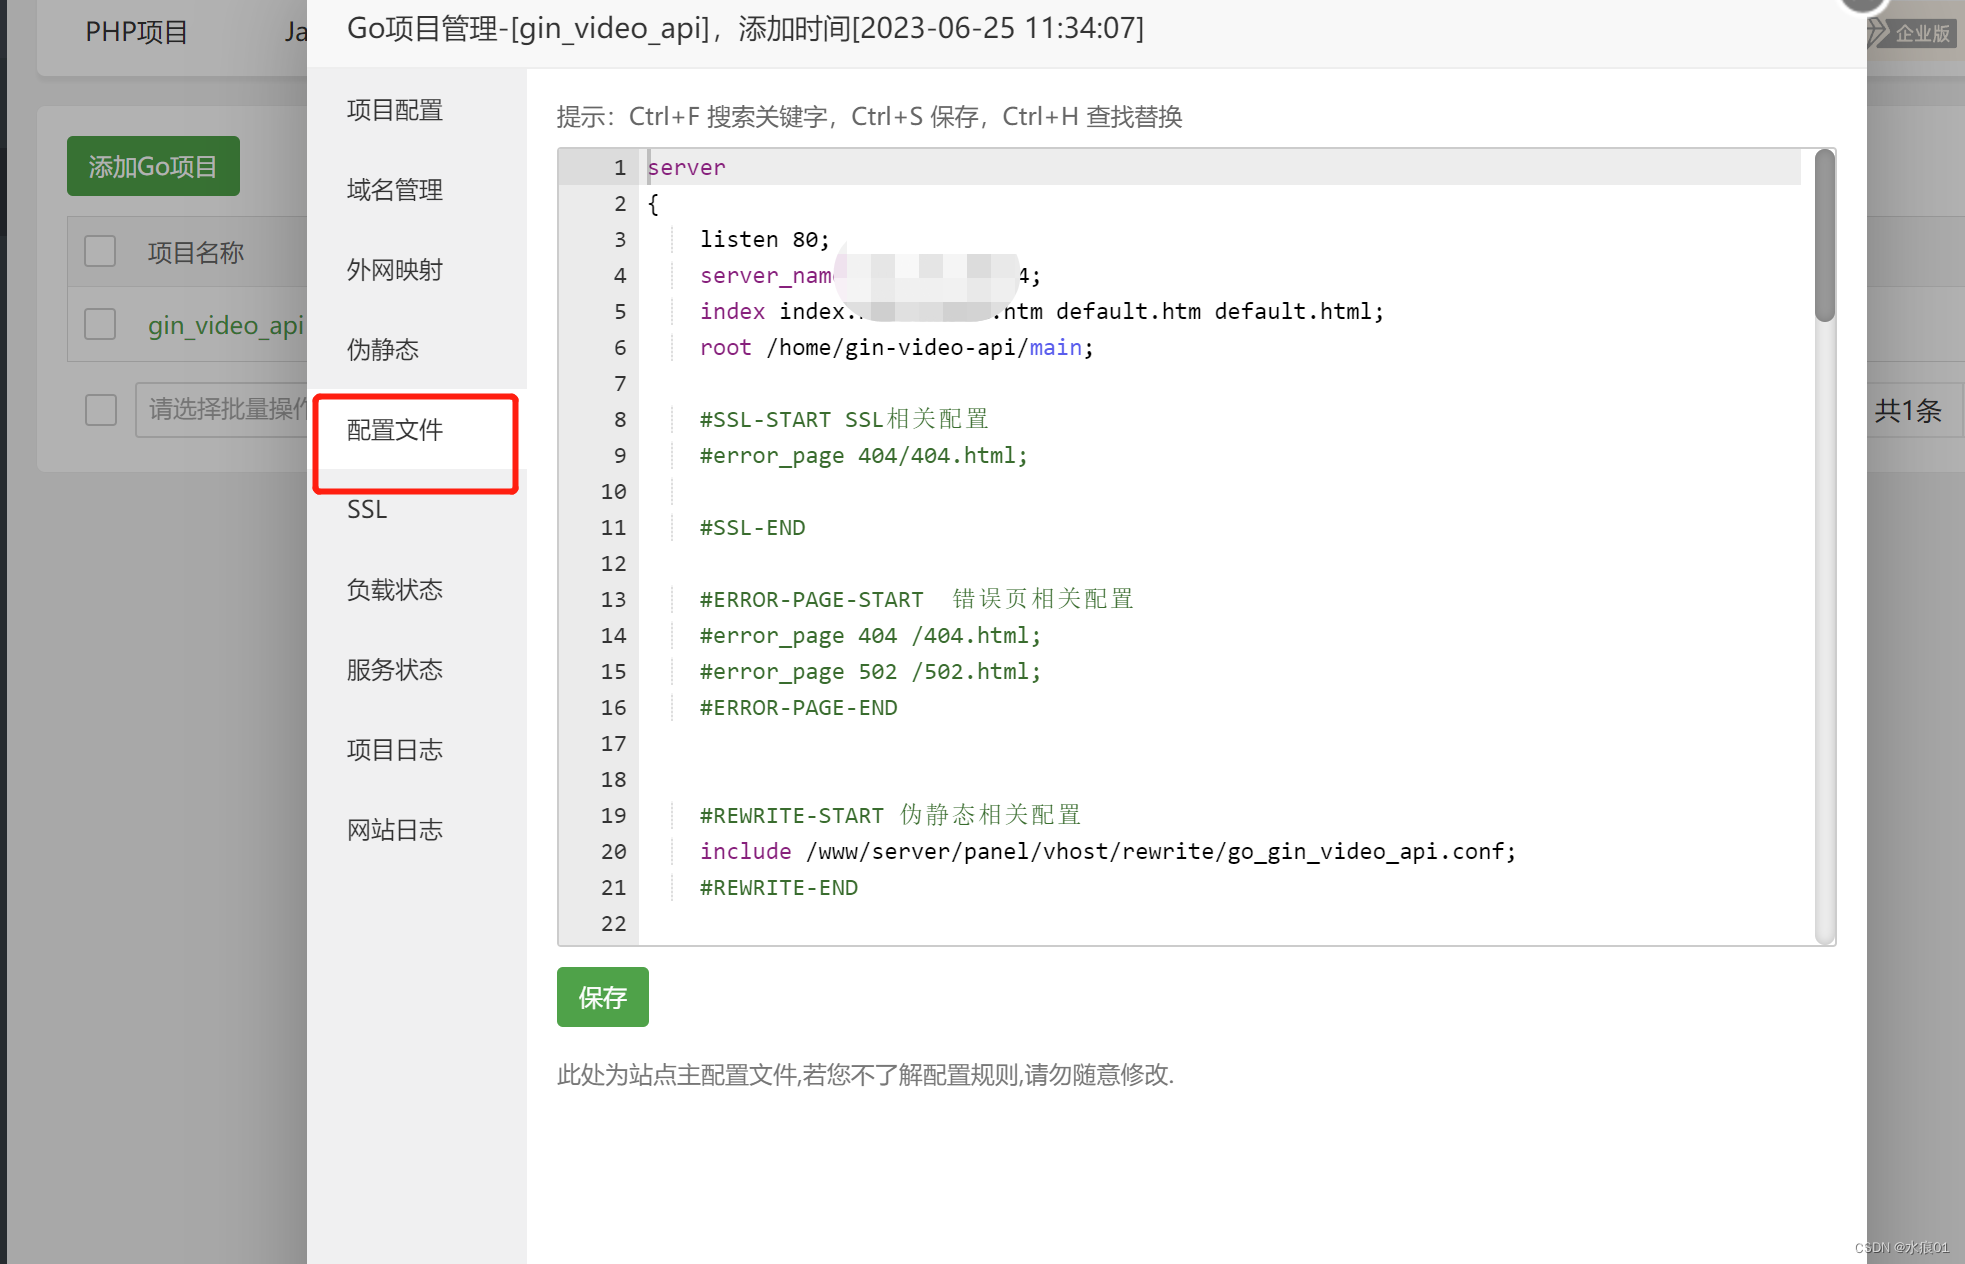Switch to the 域名管理 tab
This screenshot has height=1264, width=1965.
click(x=394, y=190)
